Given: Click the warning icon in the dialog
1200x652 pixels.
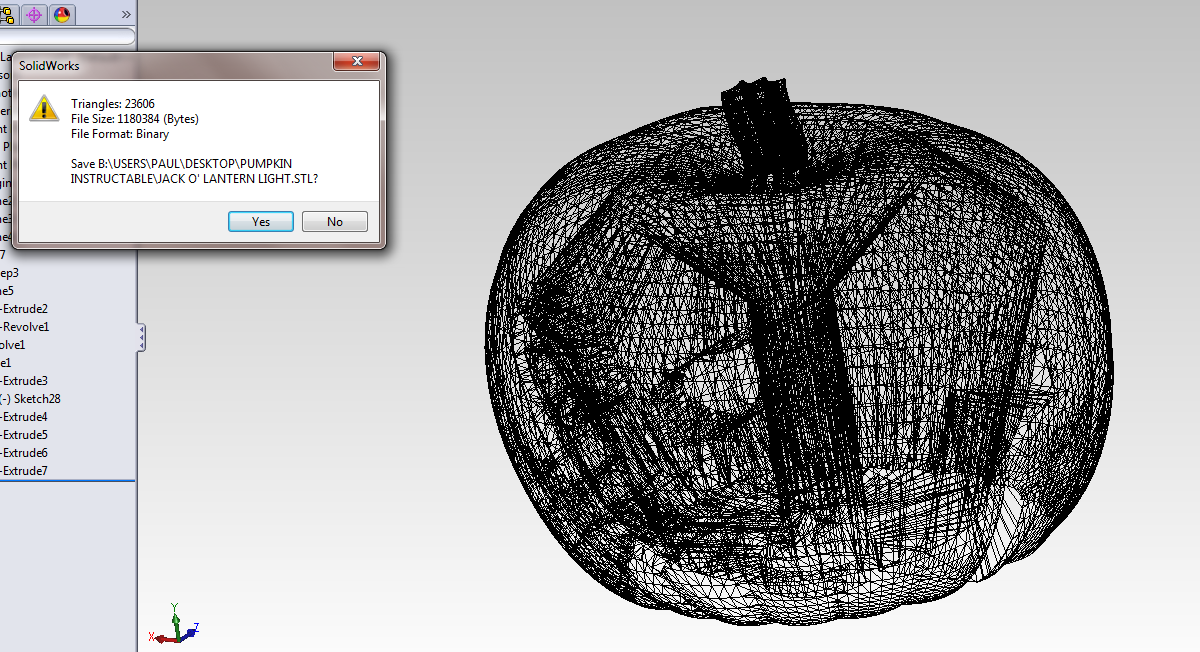Looking at the screenshot, I should [44, 108].
